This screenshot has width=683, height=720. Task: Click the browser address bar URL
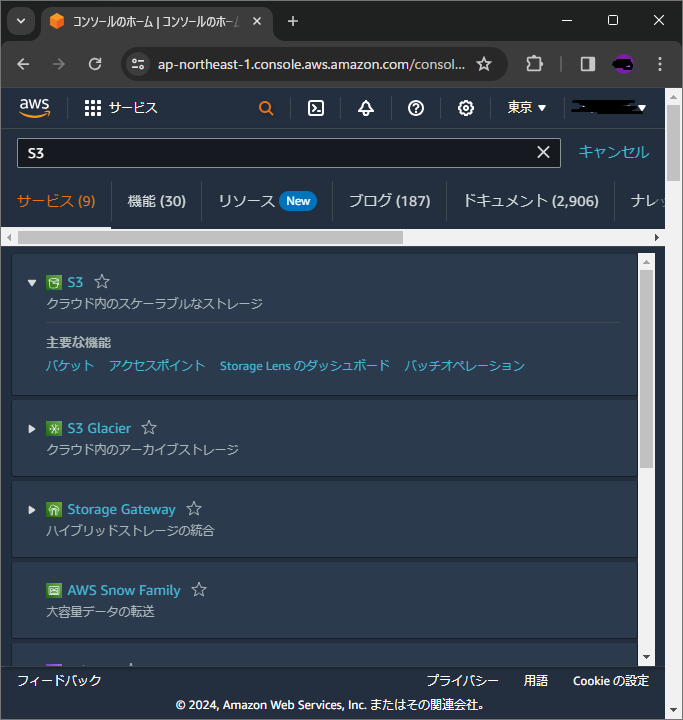click(x=311, y=64)
